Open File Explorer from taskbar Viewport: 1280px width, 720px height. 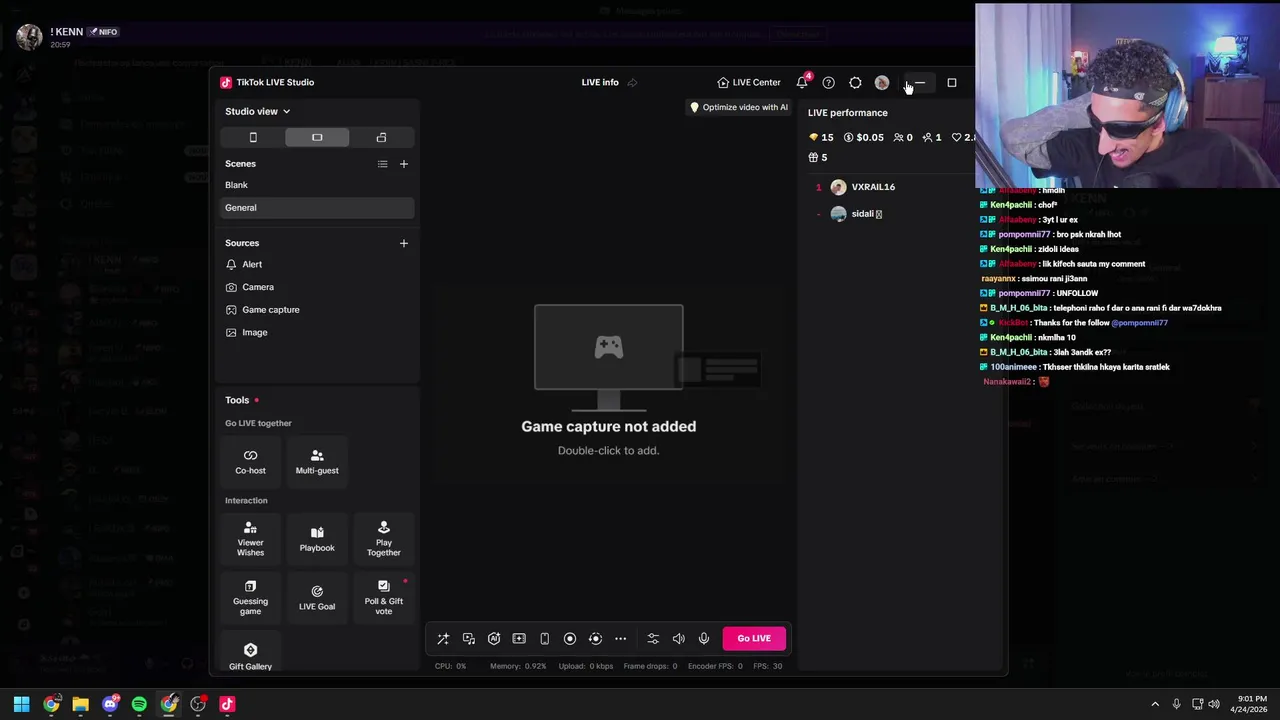tap(80, 704)
